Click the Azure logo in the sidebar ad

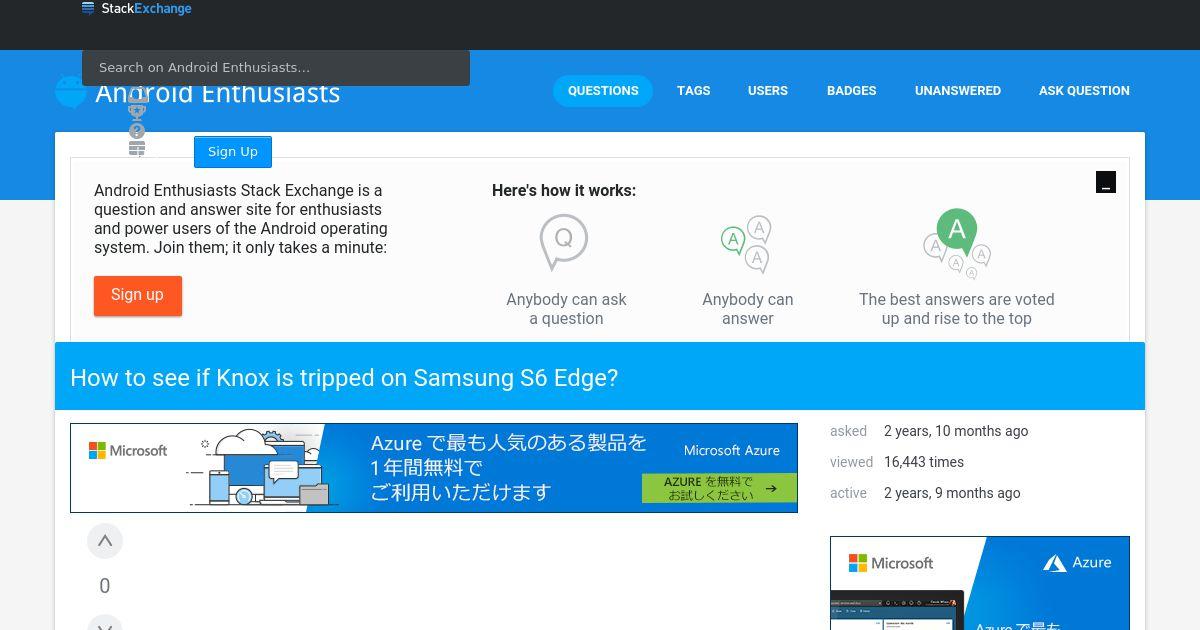click(1077, 563)
